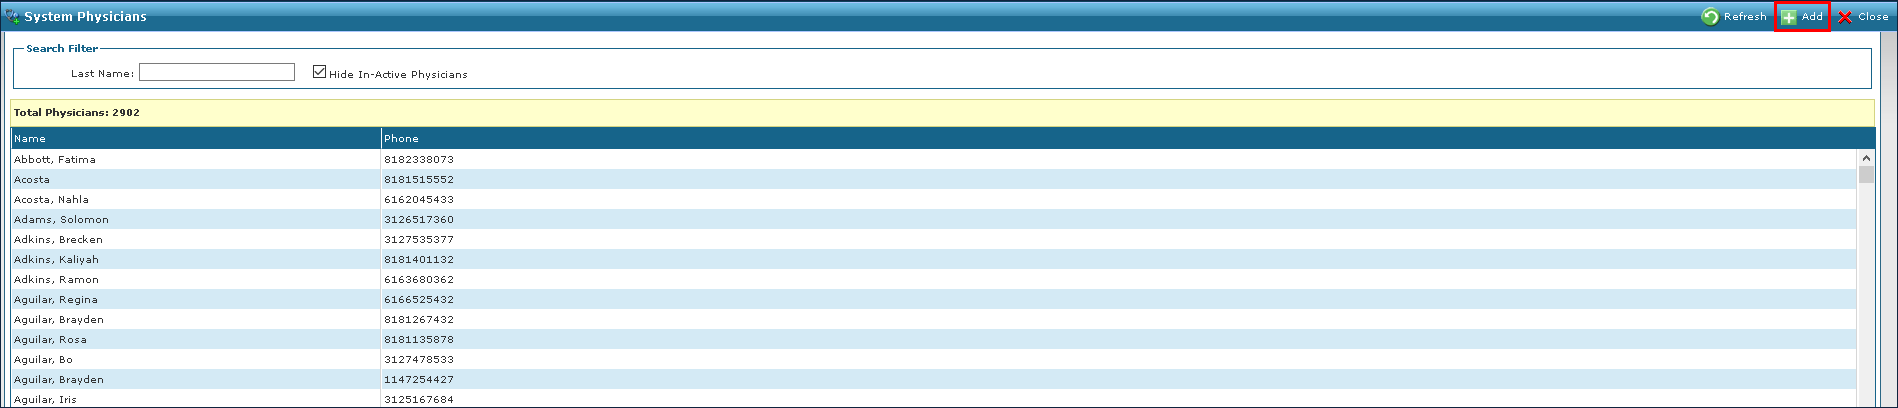Select the Aguilar, Bo row
This screenshot has width=1898, height=408.
click(43, 360)
